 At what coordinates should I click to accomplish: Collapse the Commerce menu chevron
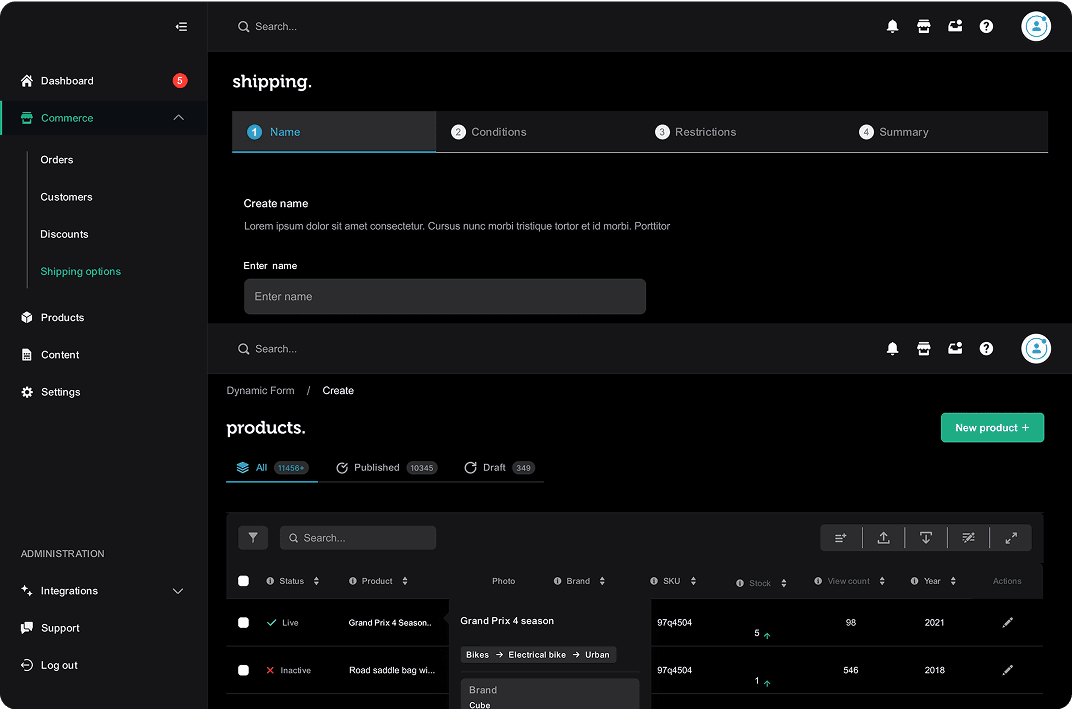[x=179, y=118]
